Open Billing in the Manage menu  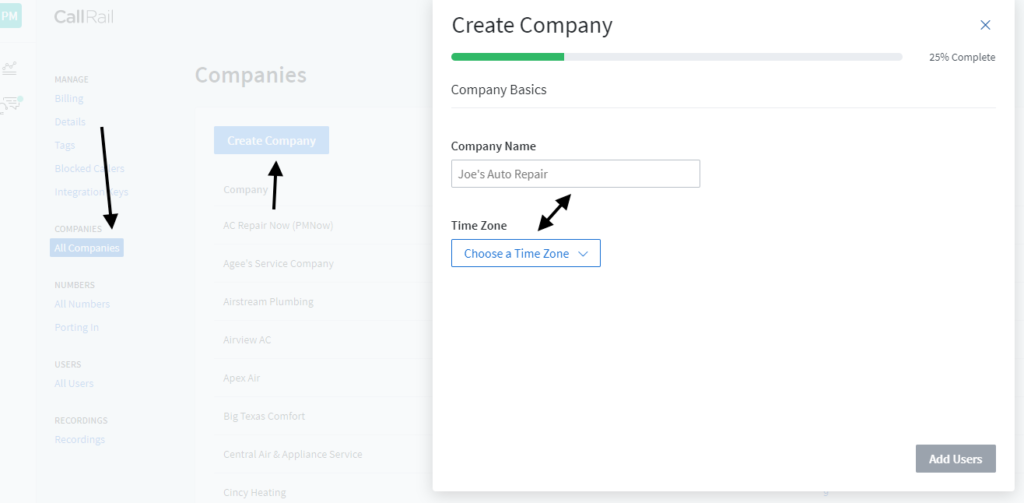69,99
